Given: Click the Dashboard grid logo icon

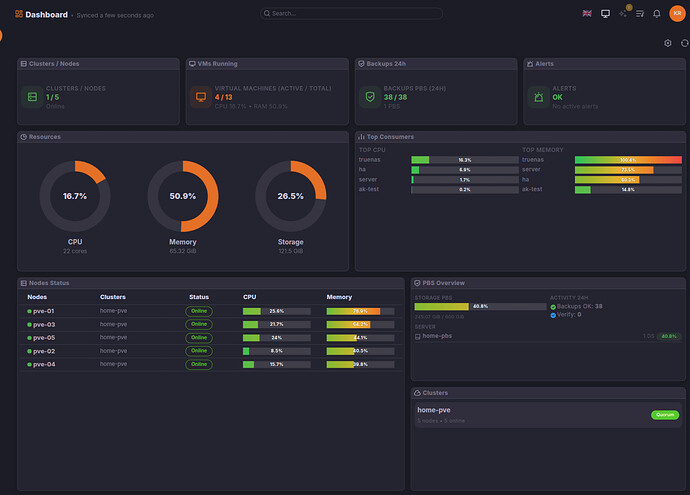Looking at the screenshot, I should pyautogui.click(x=19, y=15).
